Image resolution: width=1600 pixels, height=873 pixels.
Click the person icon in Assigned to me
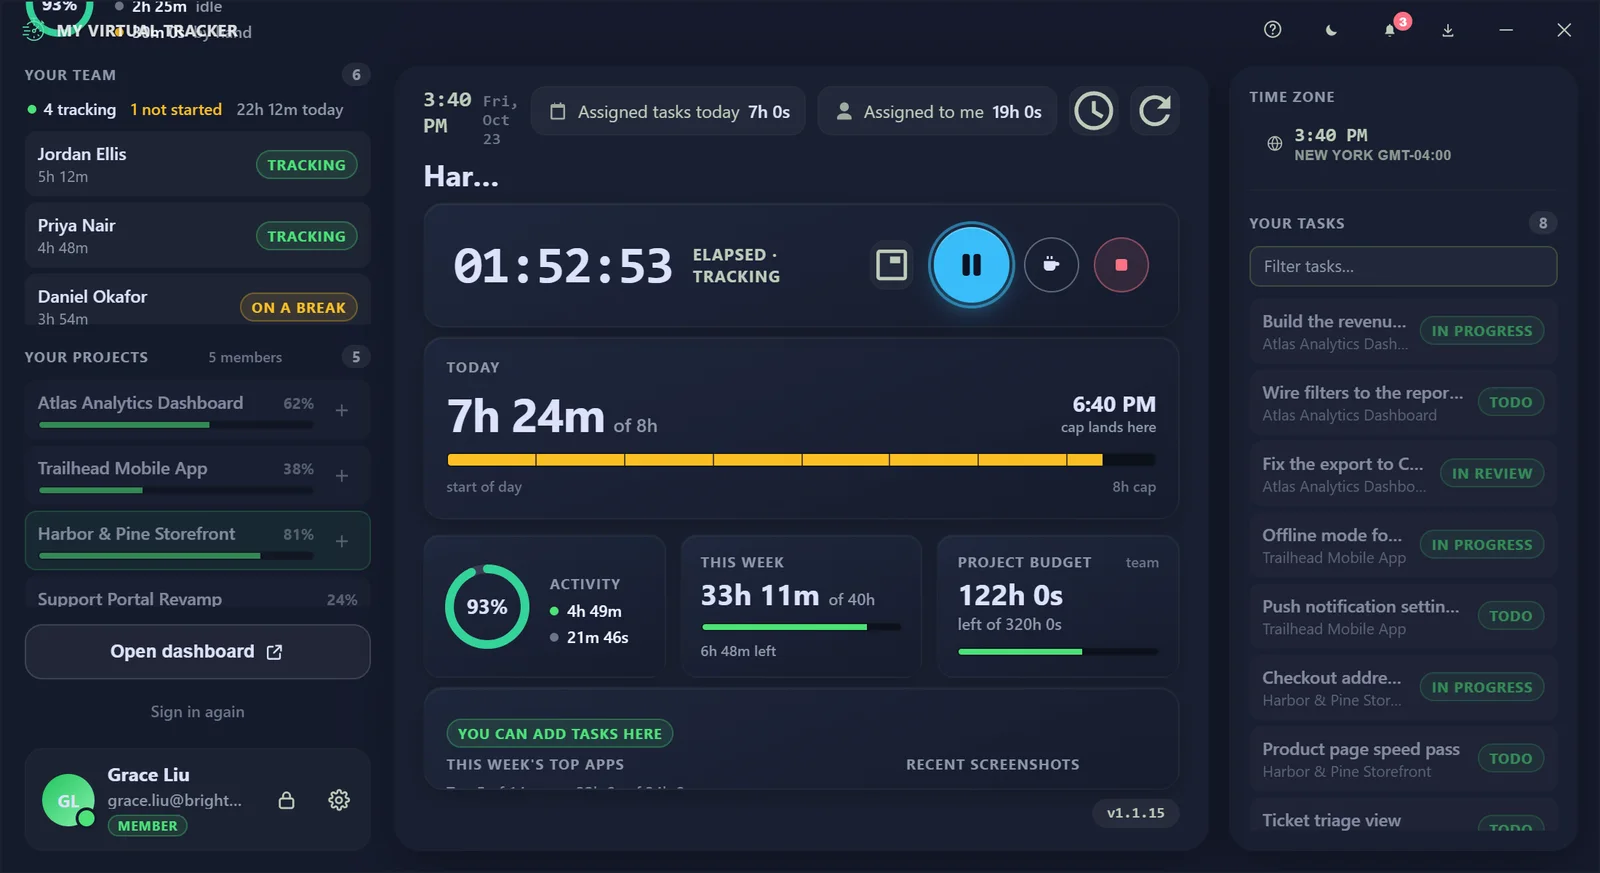coord(844,111)
